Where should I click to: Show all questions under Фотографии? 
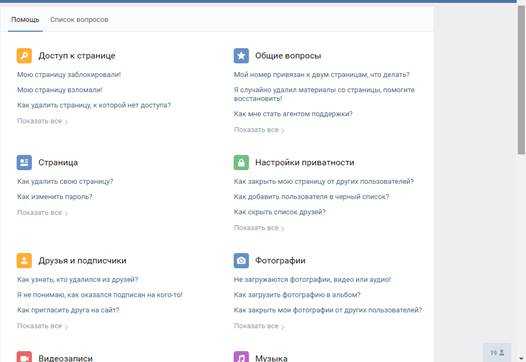click(259, 326)
